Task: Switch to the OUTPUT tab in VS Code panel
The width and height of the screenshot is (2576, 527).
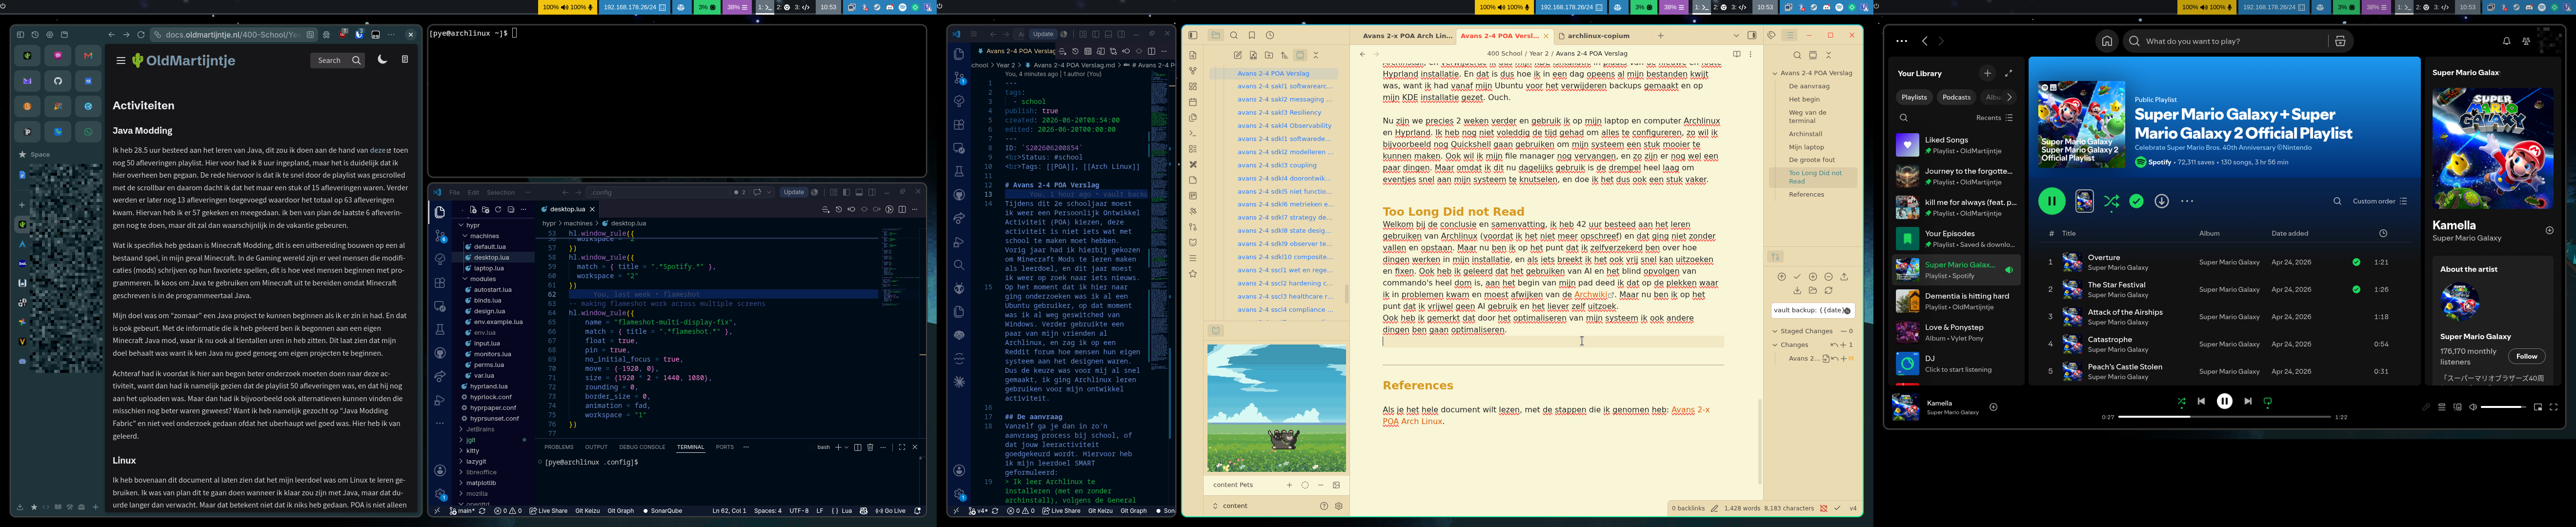Action: (596, 447)
